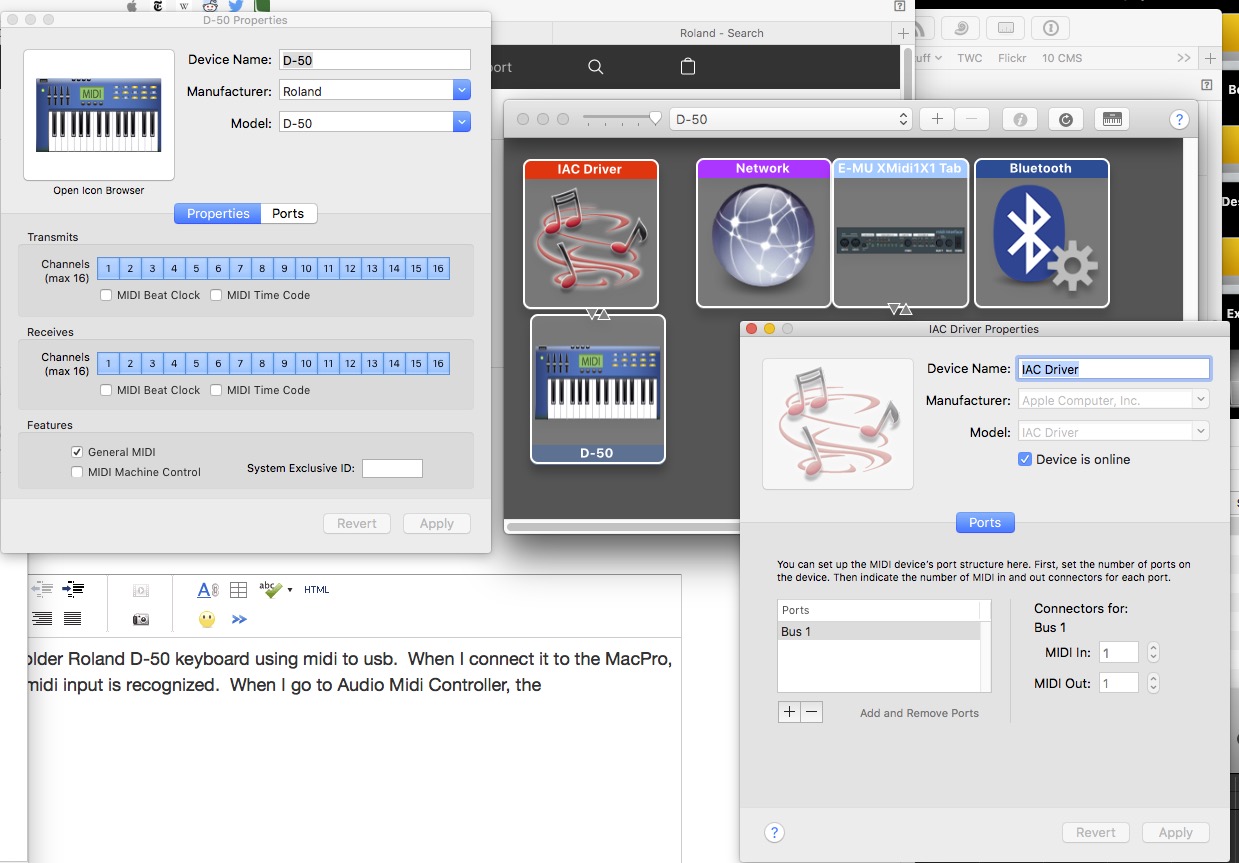
Task: Enable MIDI Machine Control
Action: coord(77,471)
